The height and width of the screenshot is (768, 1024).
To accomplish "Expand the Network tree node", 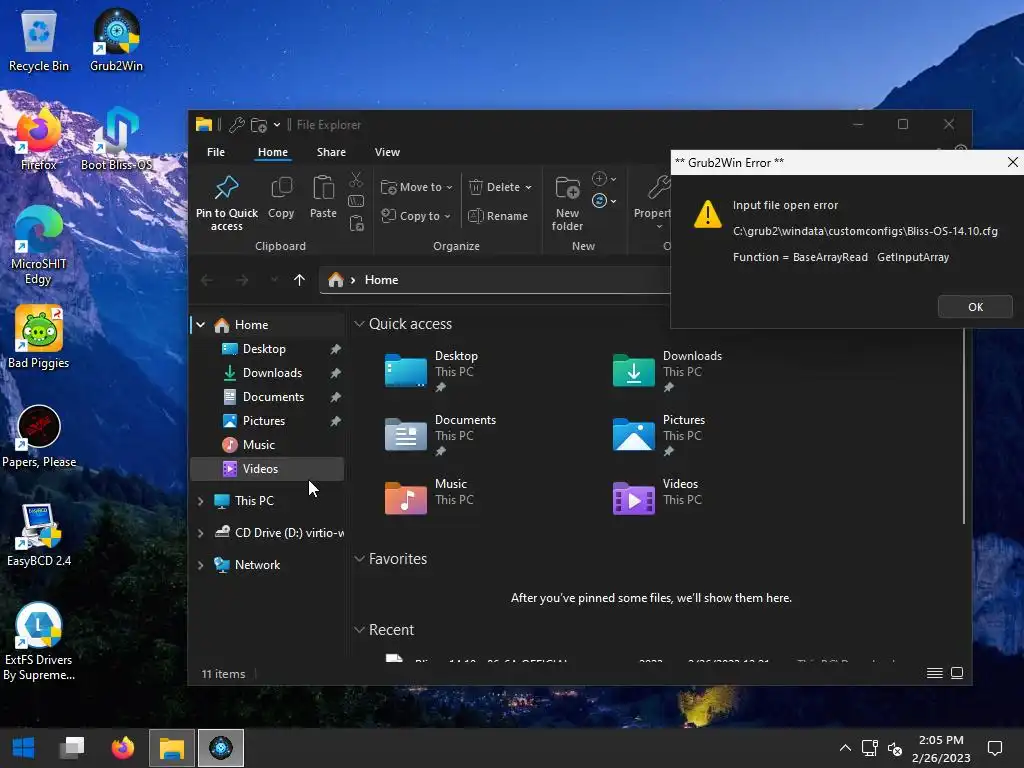I will pos(200,565).
